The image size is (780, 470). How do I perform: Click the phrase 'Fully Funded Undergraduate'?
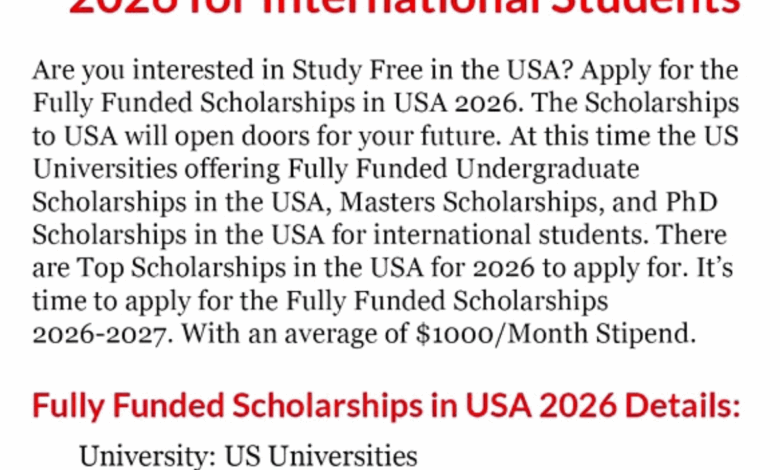click(x=464, y=169)
